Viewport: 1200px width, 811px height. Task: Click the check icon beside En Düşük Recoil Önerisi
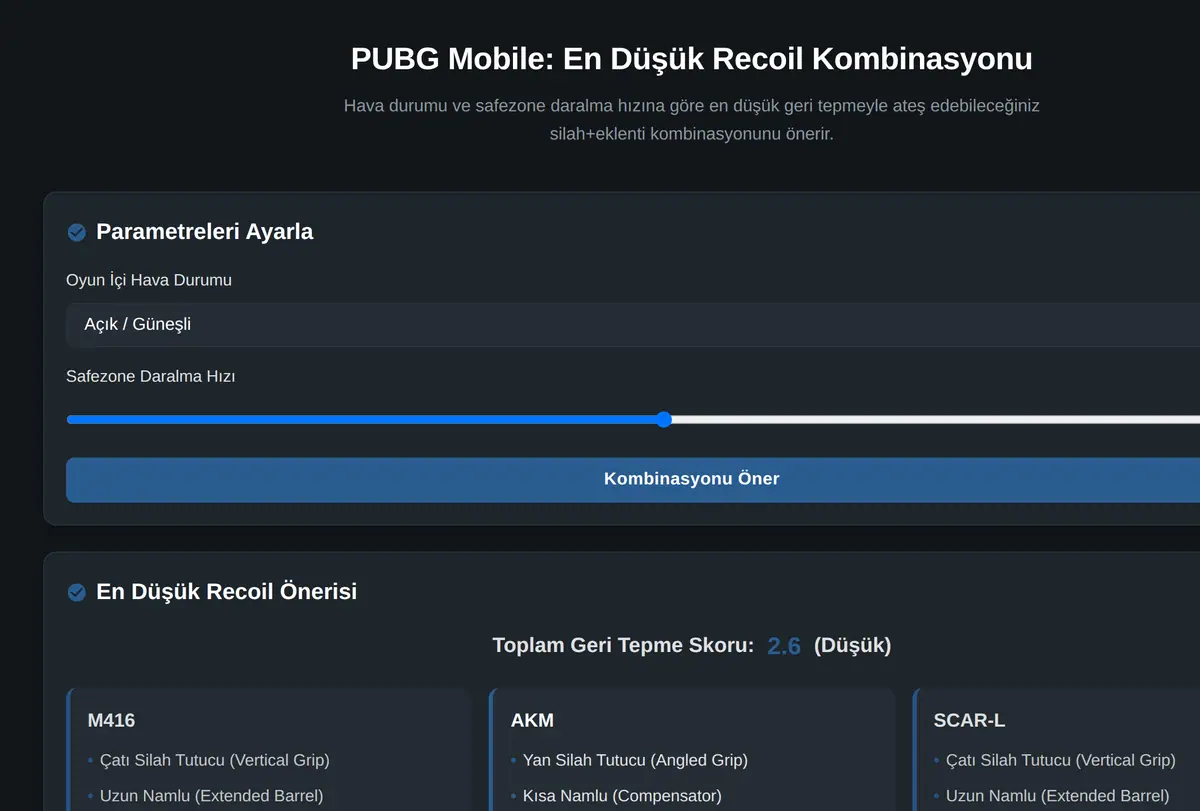(x=76, y=592)
